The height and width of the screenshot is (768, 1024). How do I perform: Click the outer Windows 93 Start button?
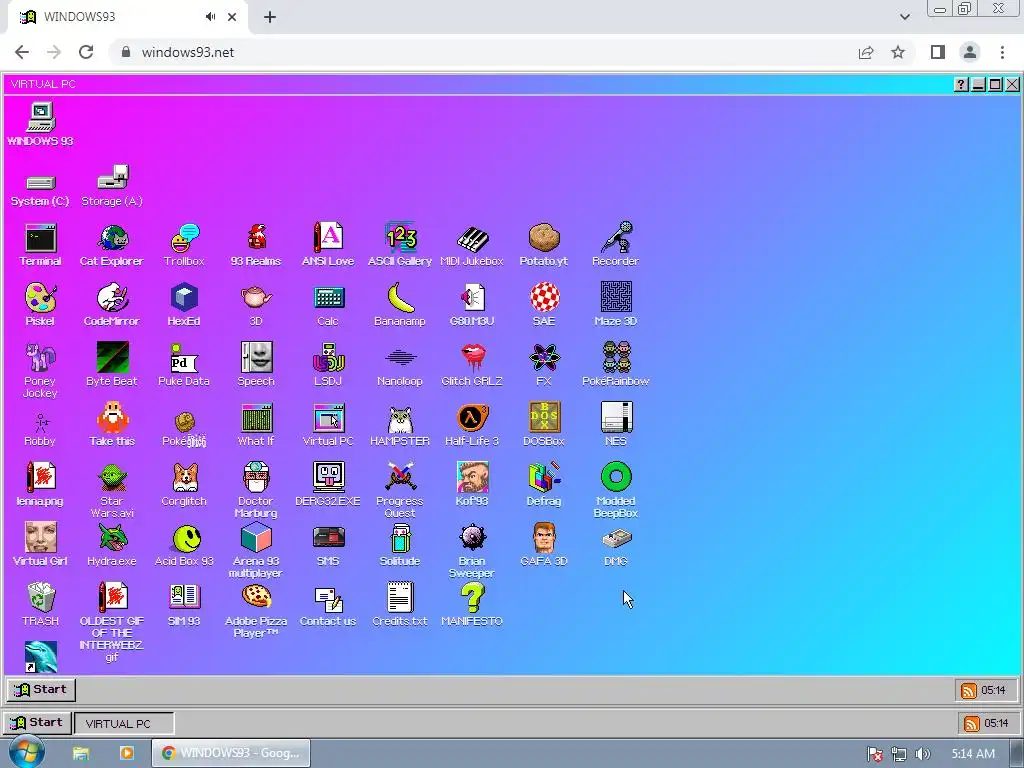(37, 722)
